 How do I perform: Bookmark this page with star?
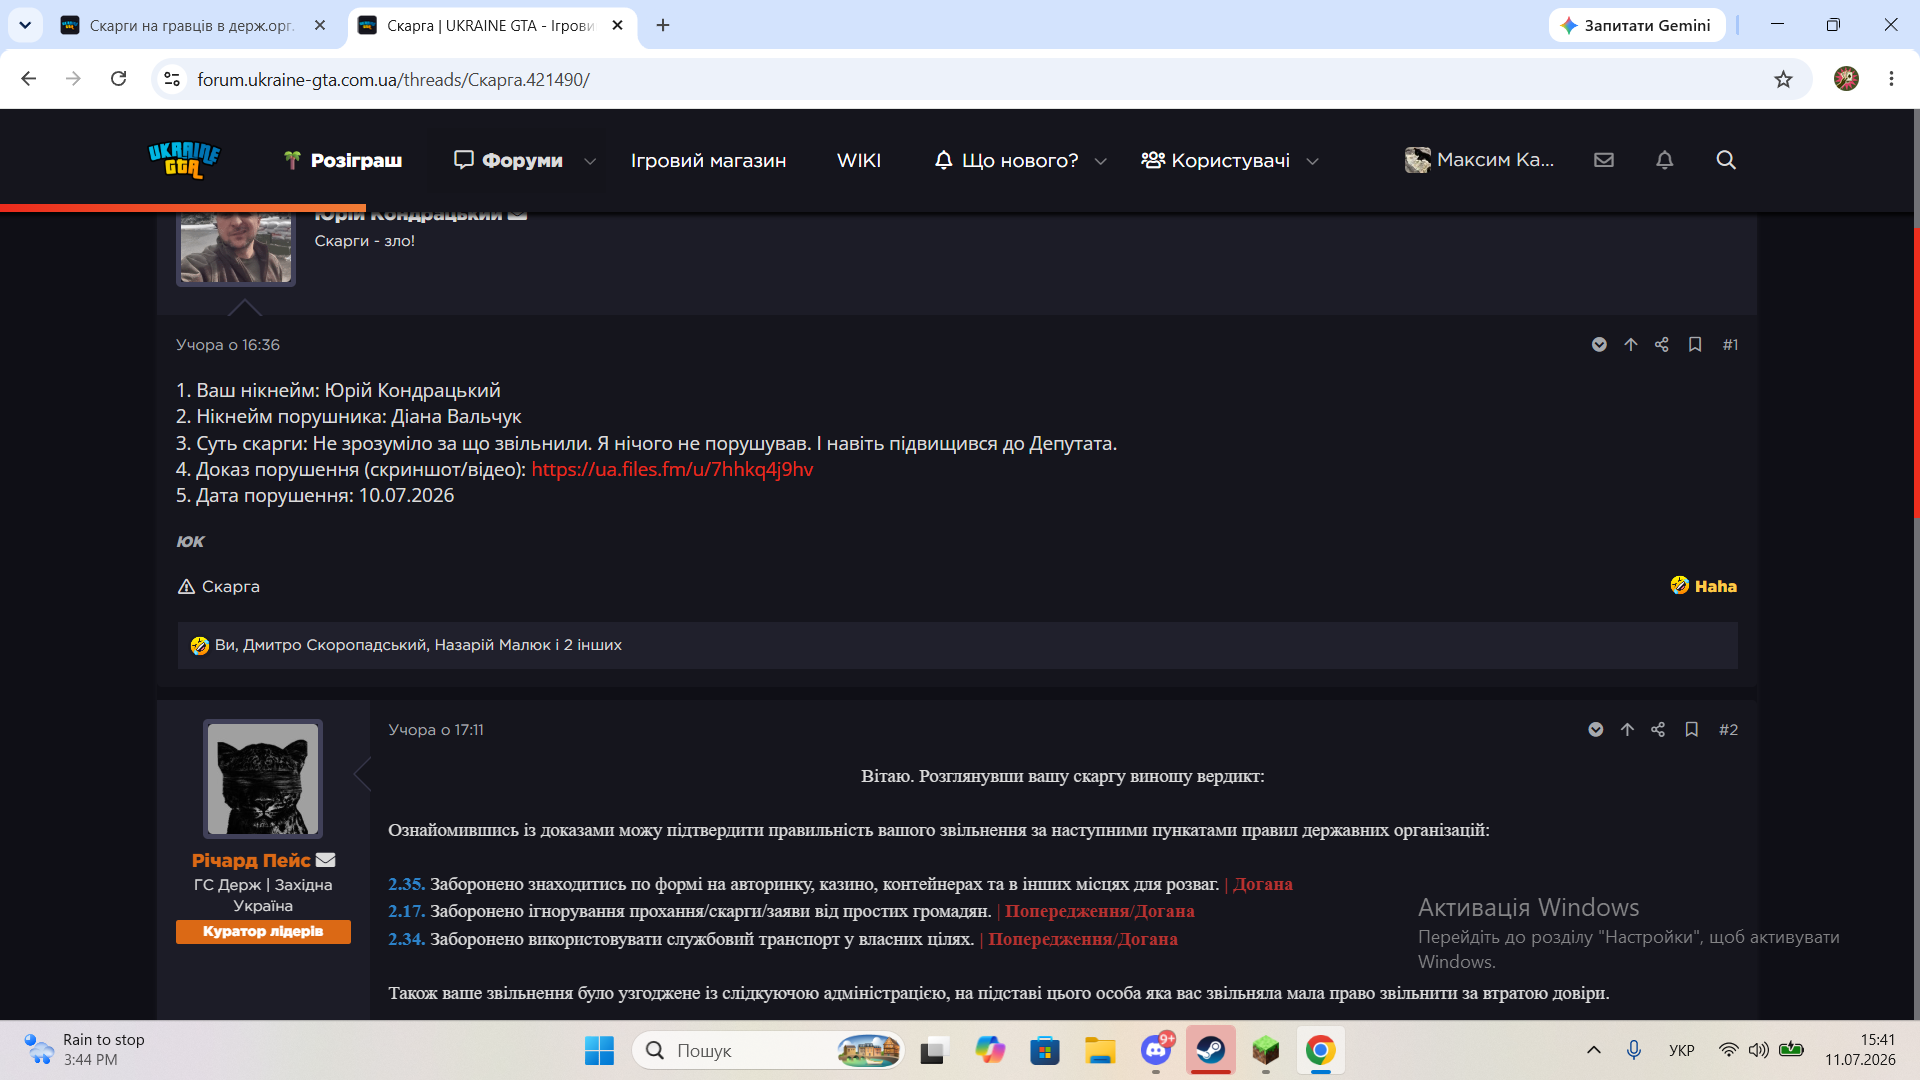tap(1783, 79)
